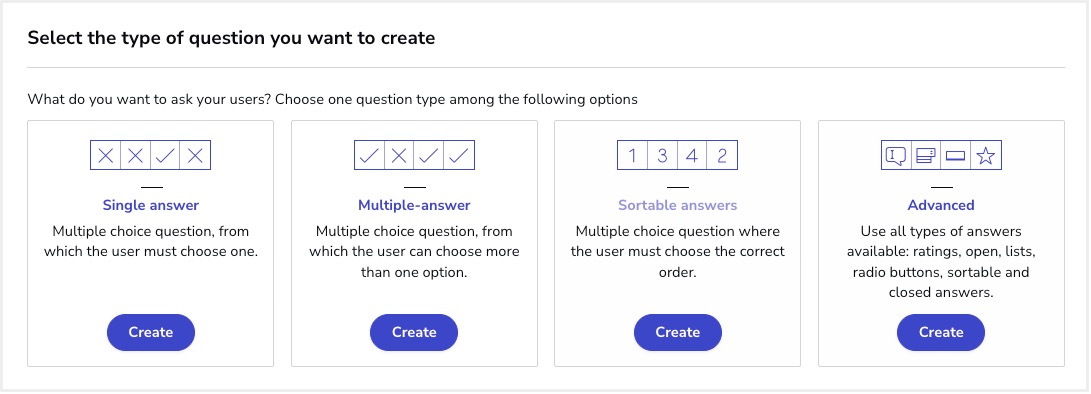The image size is (1091, 394).
Task: Click the cross mark in Multiple-answer icon
Action: coord(399,156)
